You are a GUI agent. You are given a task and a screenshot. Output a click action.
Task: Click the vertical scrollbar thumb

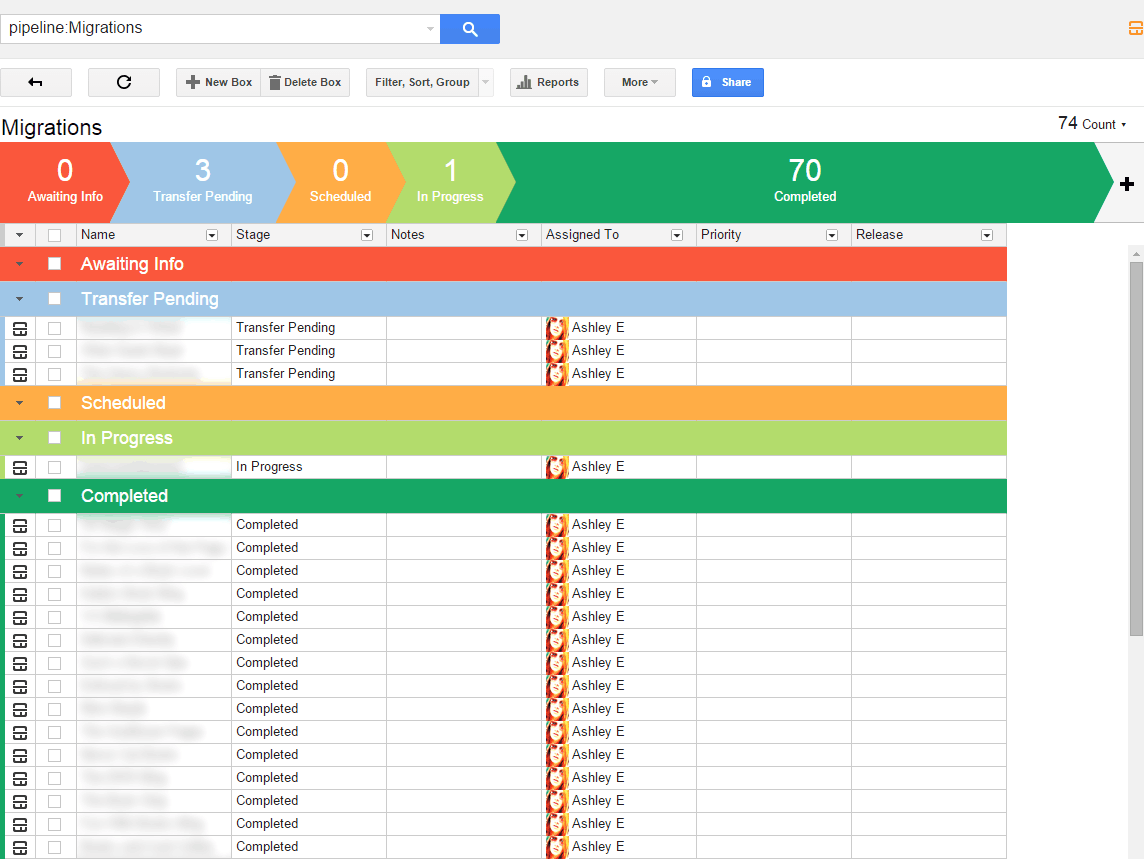pyautogui.click(x=1136, y=448)
